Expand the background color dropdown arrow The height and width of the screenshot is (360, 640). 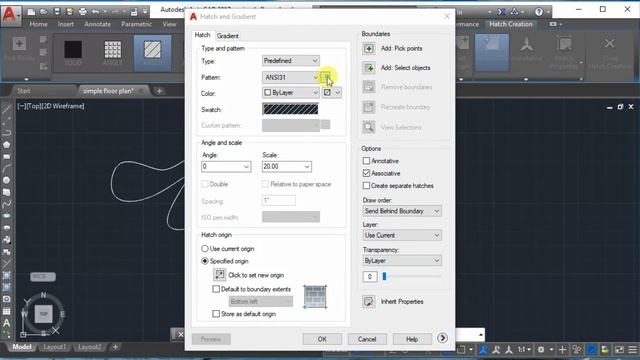click(x=338, y=93)
